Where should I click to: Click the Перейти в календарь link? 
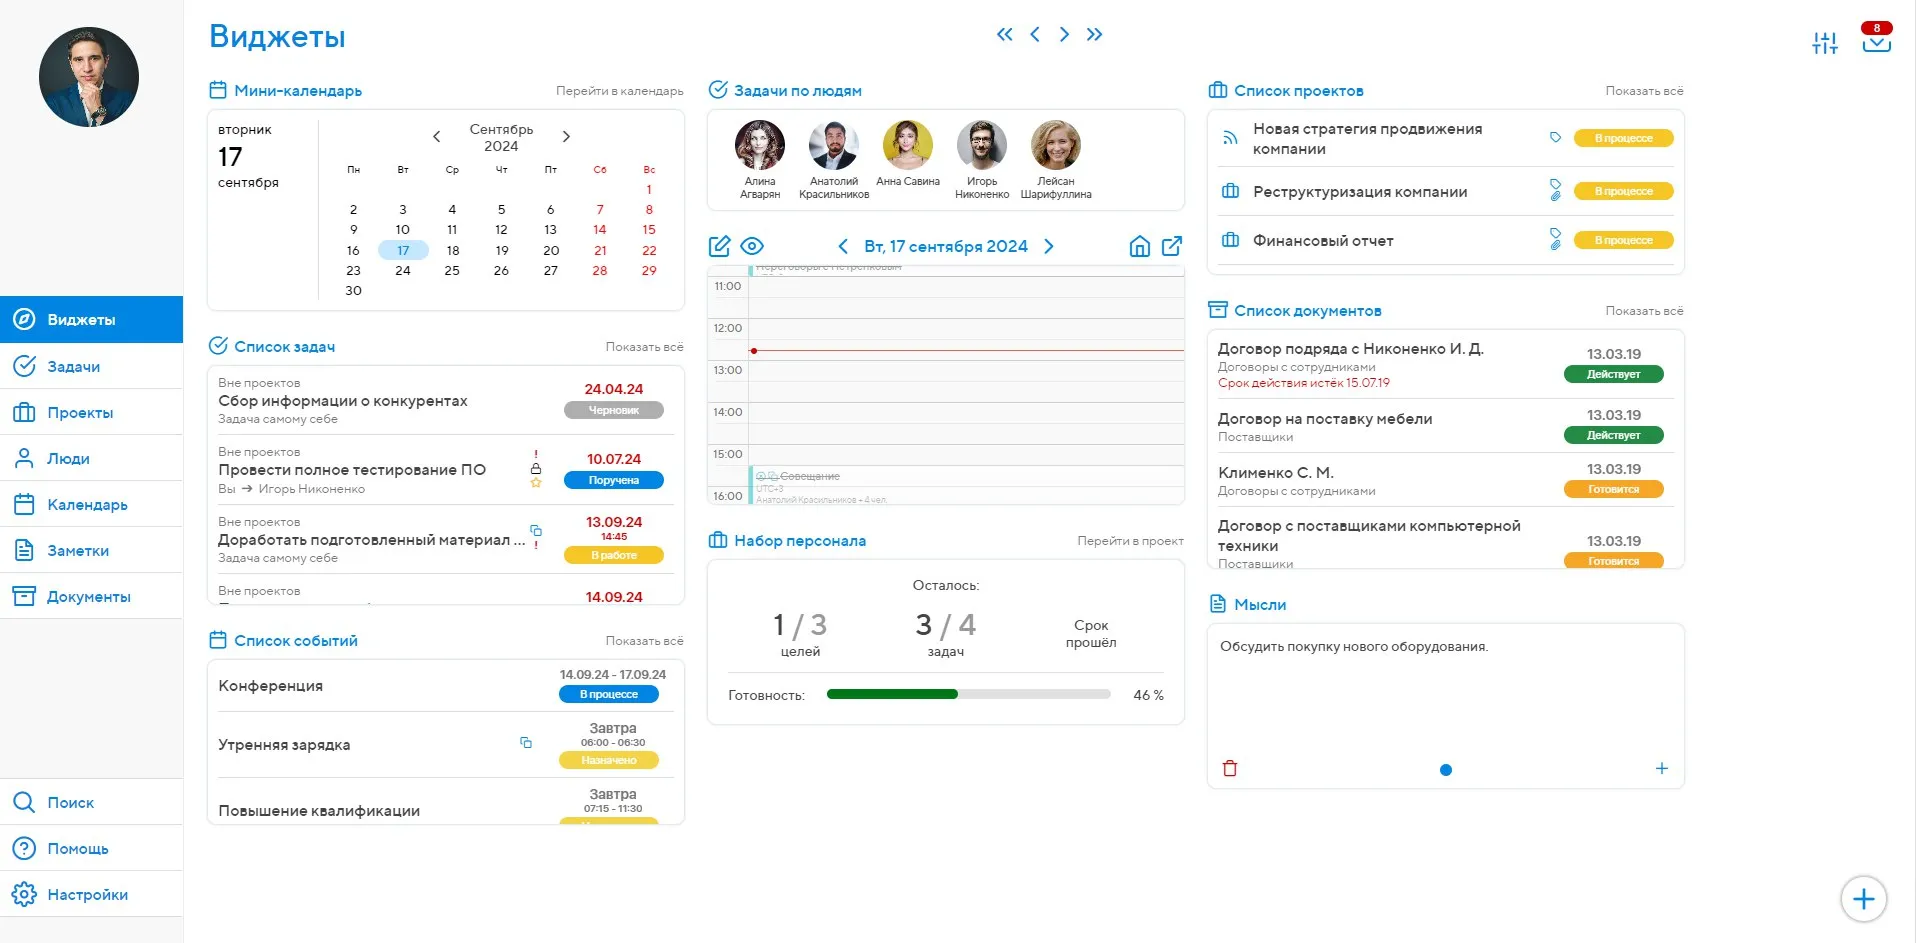pyautogui.click(x=619, y=90)
